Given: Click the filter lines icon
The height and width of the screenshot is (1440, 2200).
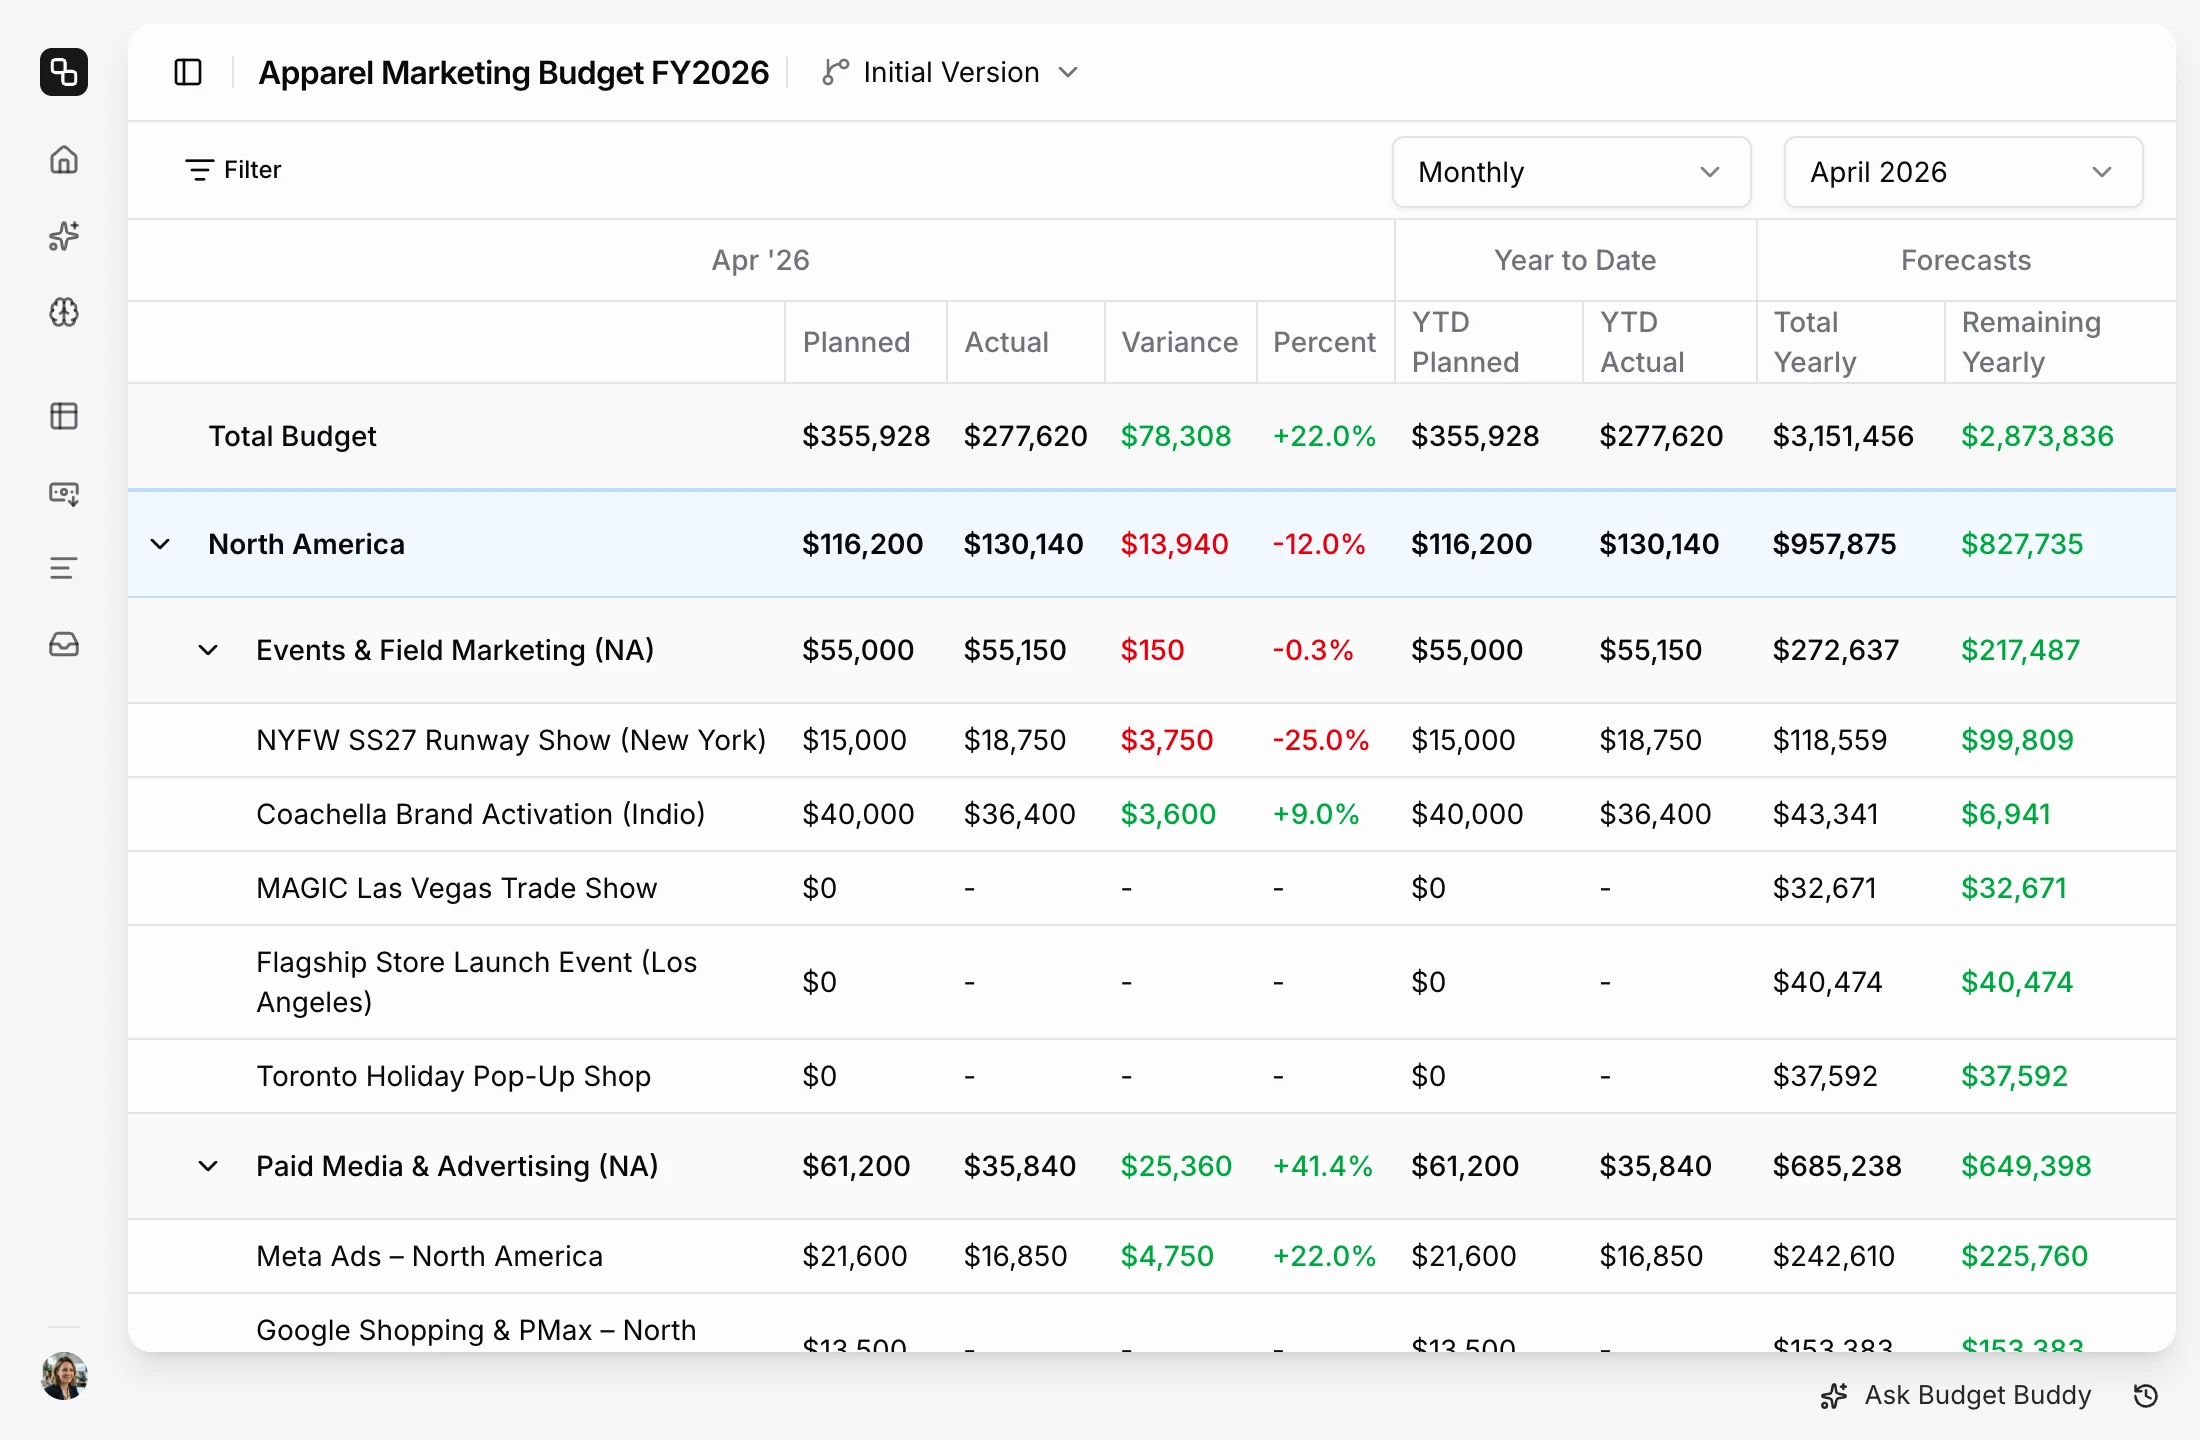Looking at the screenshot, I should point(199,170).
